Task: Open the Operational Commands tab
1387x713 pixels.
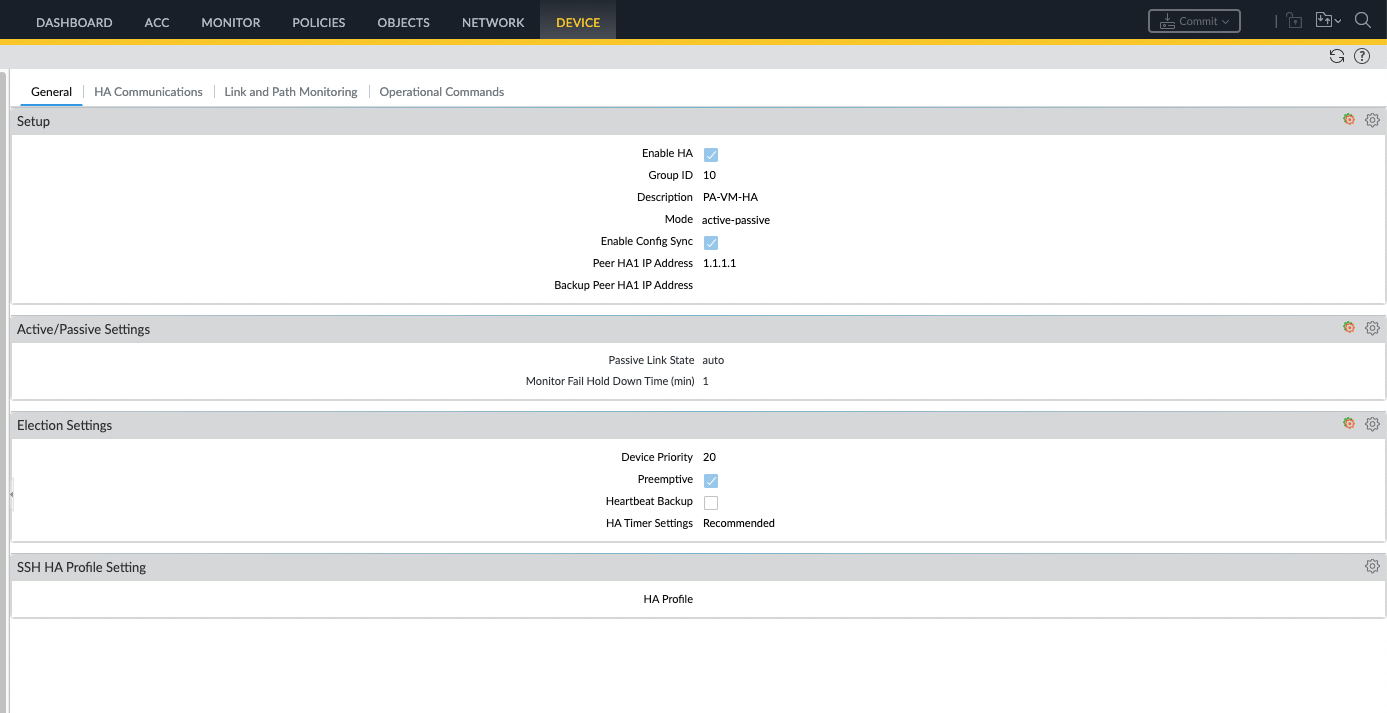Action: pos(442,92)
